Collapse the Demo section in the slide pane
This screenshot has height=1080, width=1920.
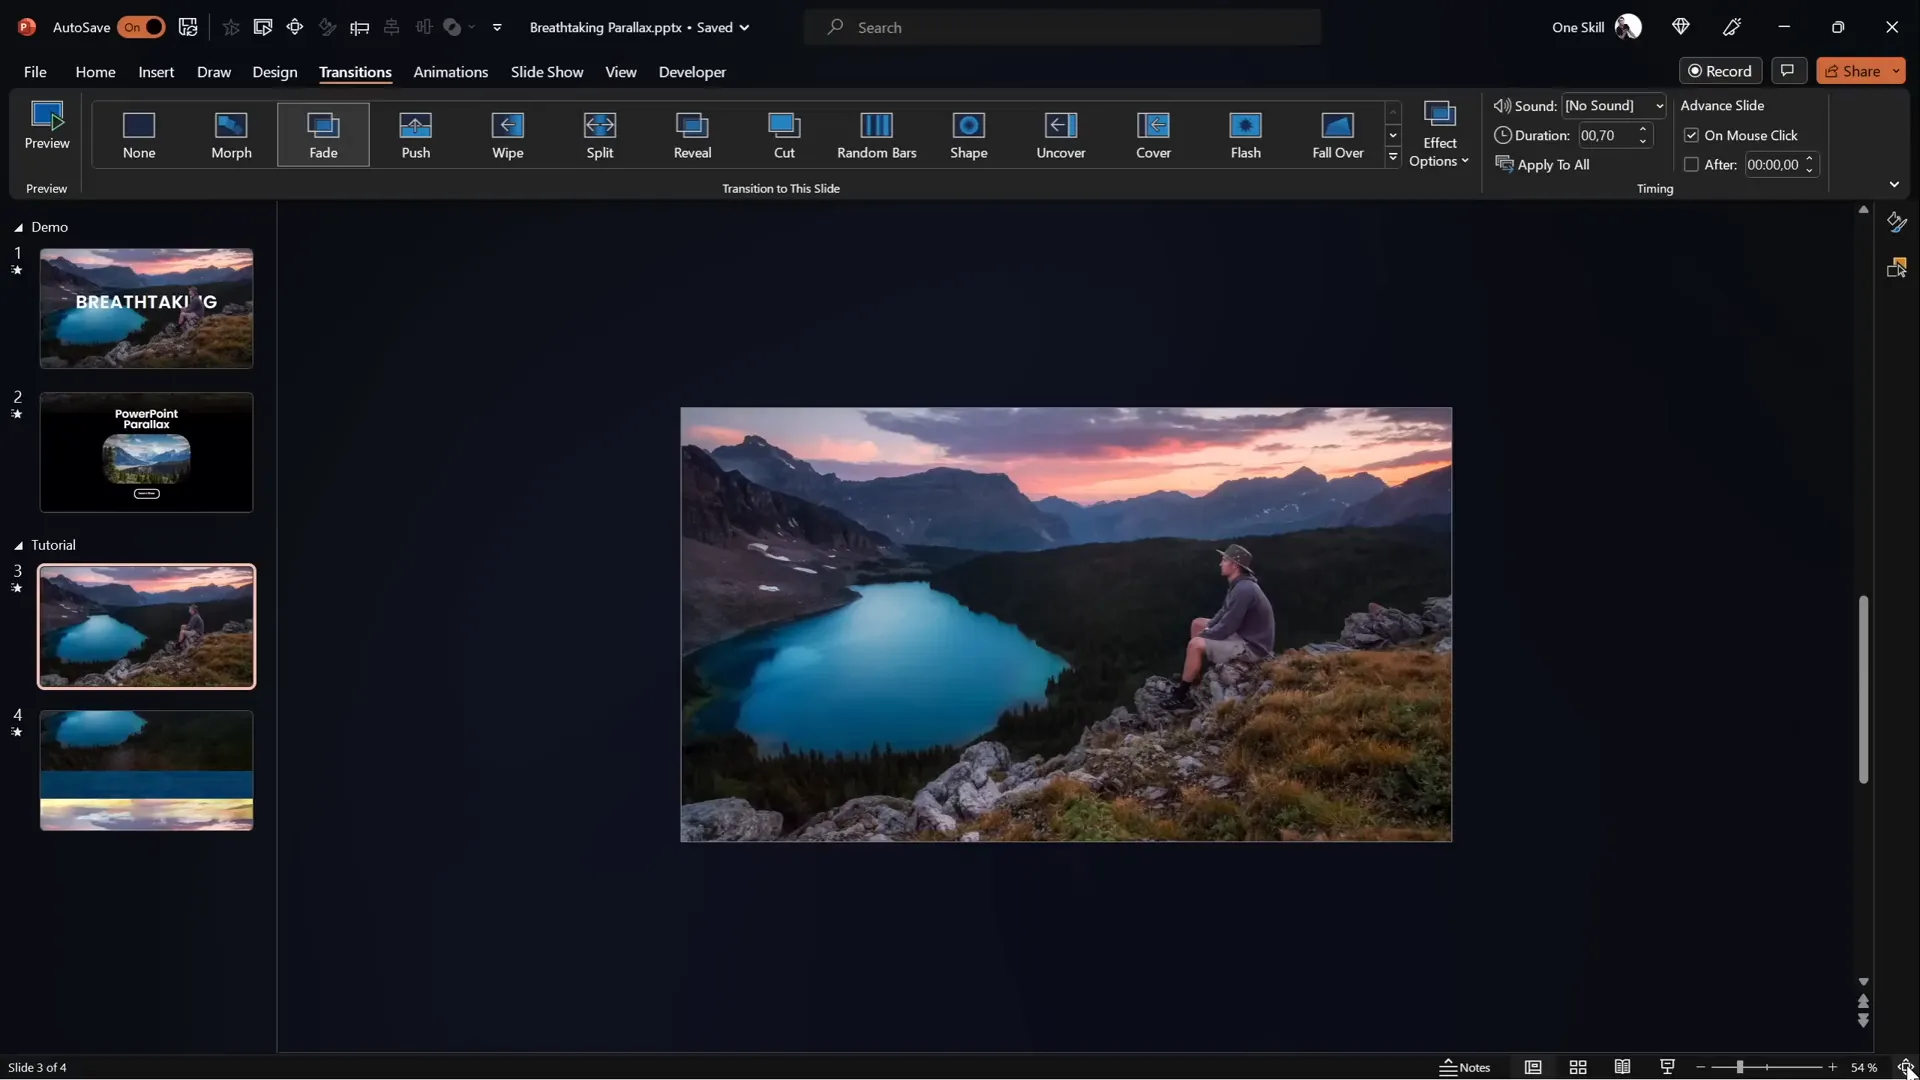pos(17,227)
